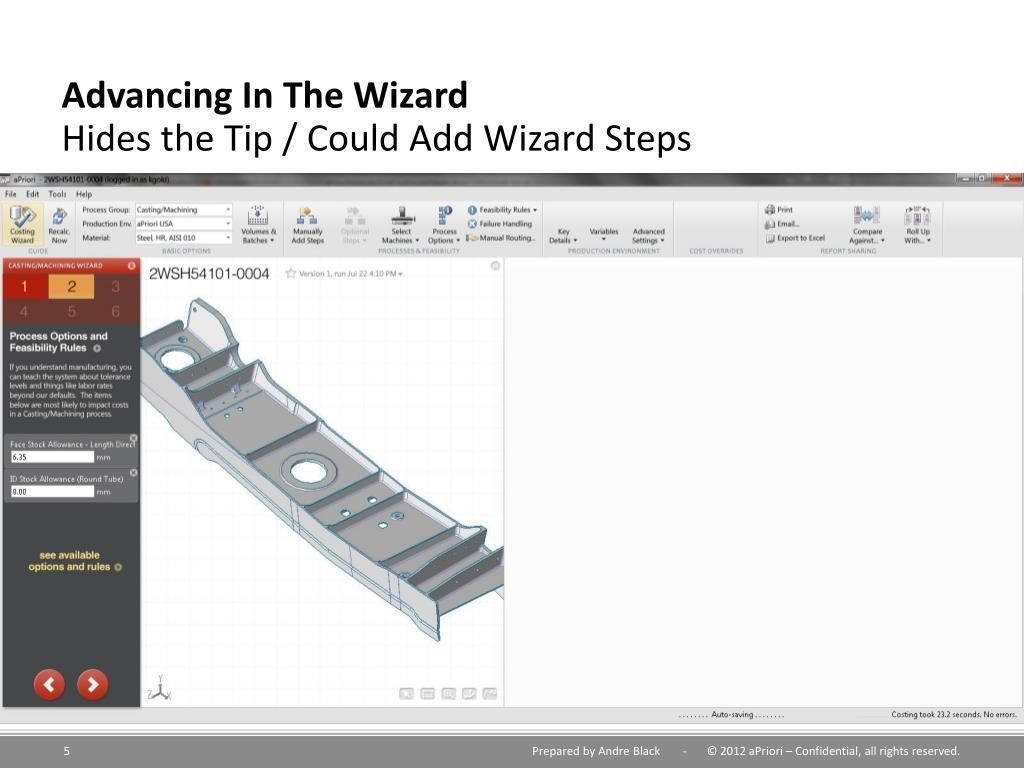Viewport: 1024px width, 768px height.
Task: Click Face Stock Allowance value field
Action: [52, 457]
